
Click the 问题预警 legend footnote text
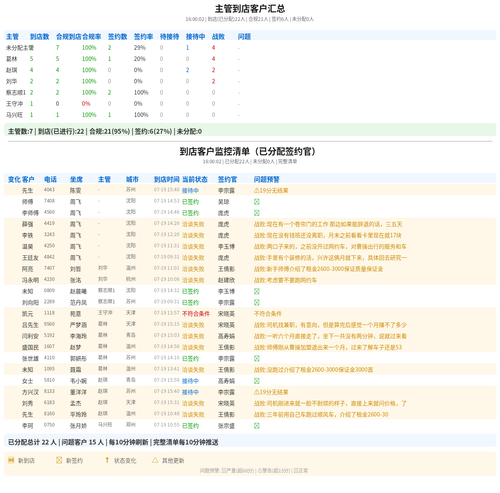click(254, 471)
